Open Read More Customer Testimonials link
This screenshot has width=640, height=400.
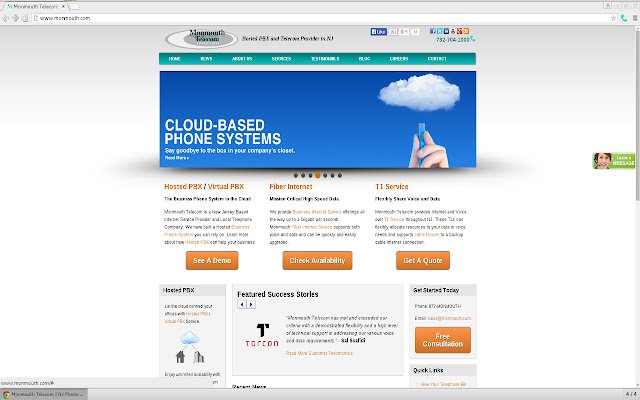pyautogui.click(x=319, y=353)
